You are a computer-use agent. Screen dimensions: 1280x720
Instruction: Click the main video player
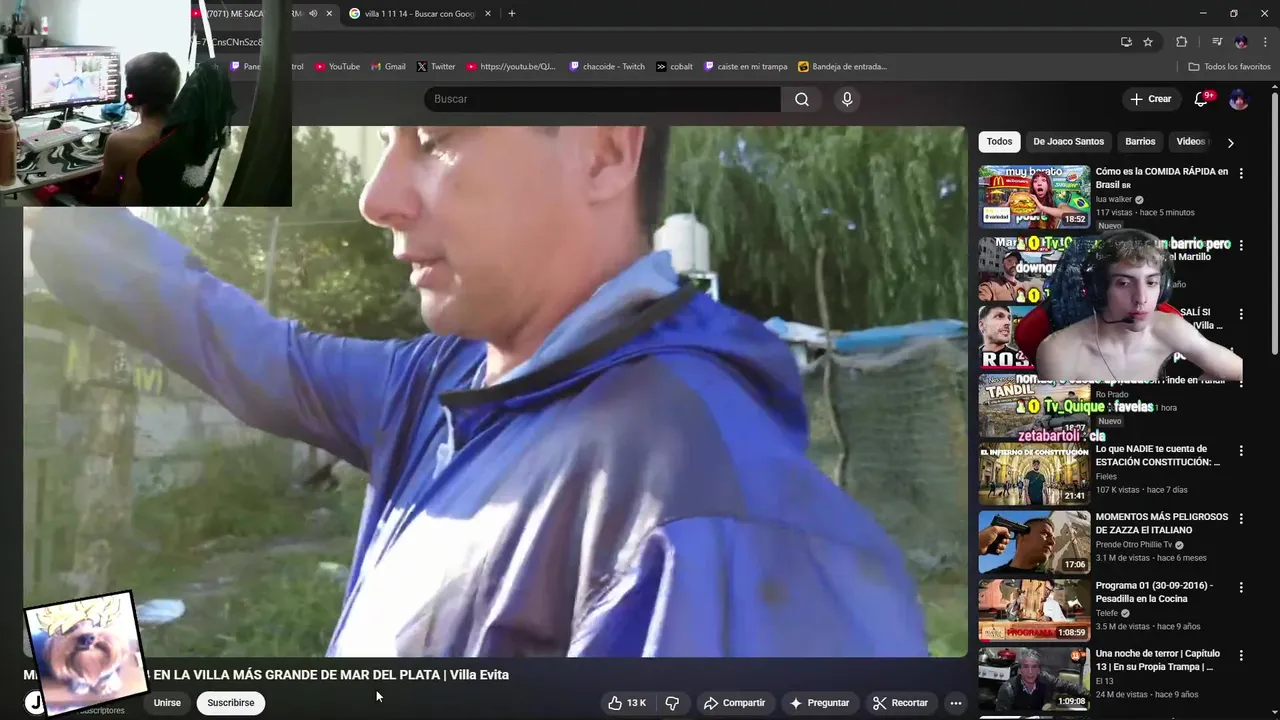click(495, 391)
